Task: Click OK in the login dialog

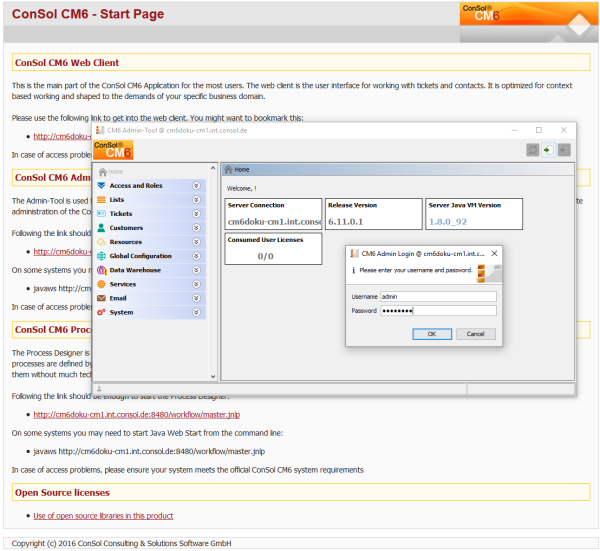Action: point(432,334)
